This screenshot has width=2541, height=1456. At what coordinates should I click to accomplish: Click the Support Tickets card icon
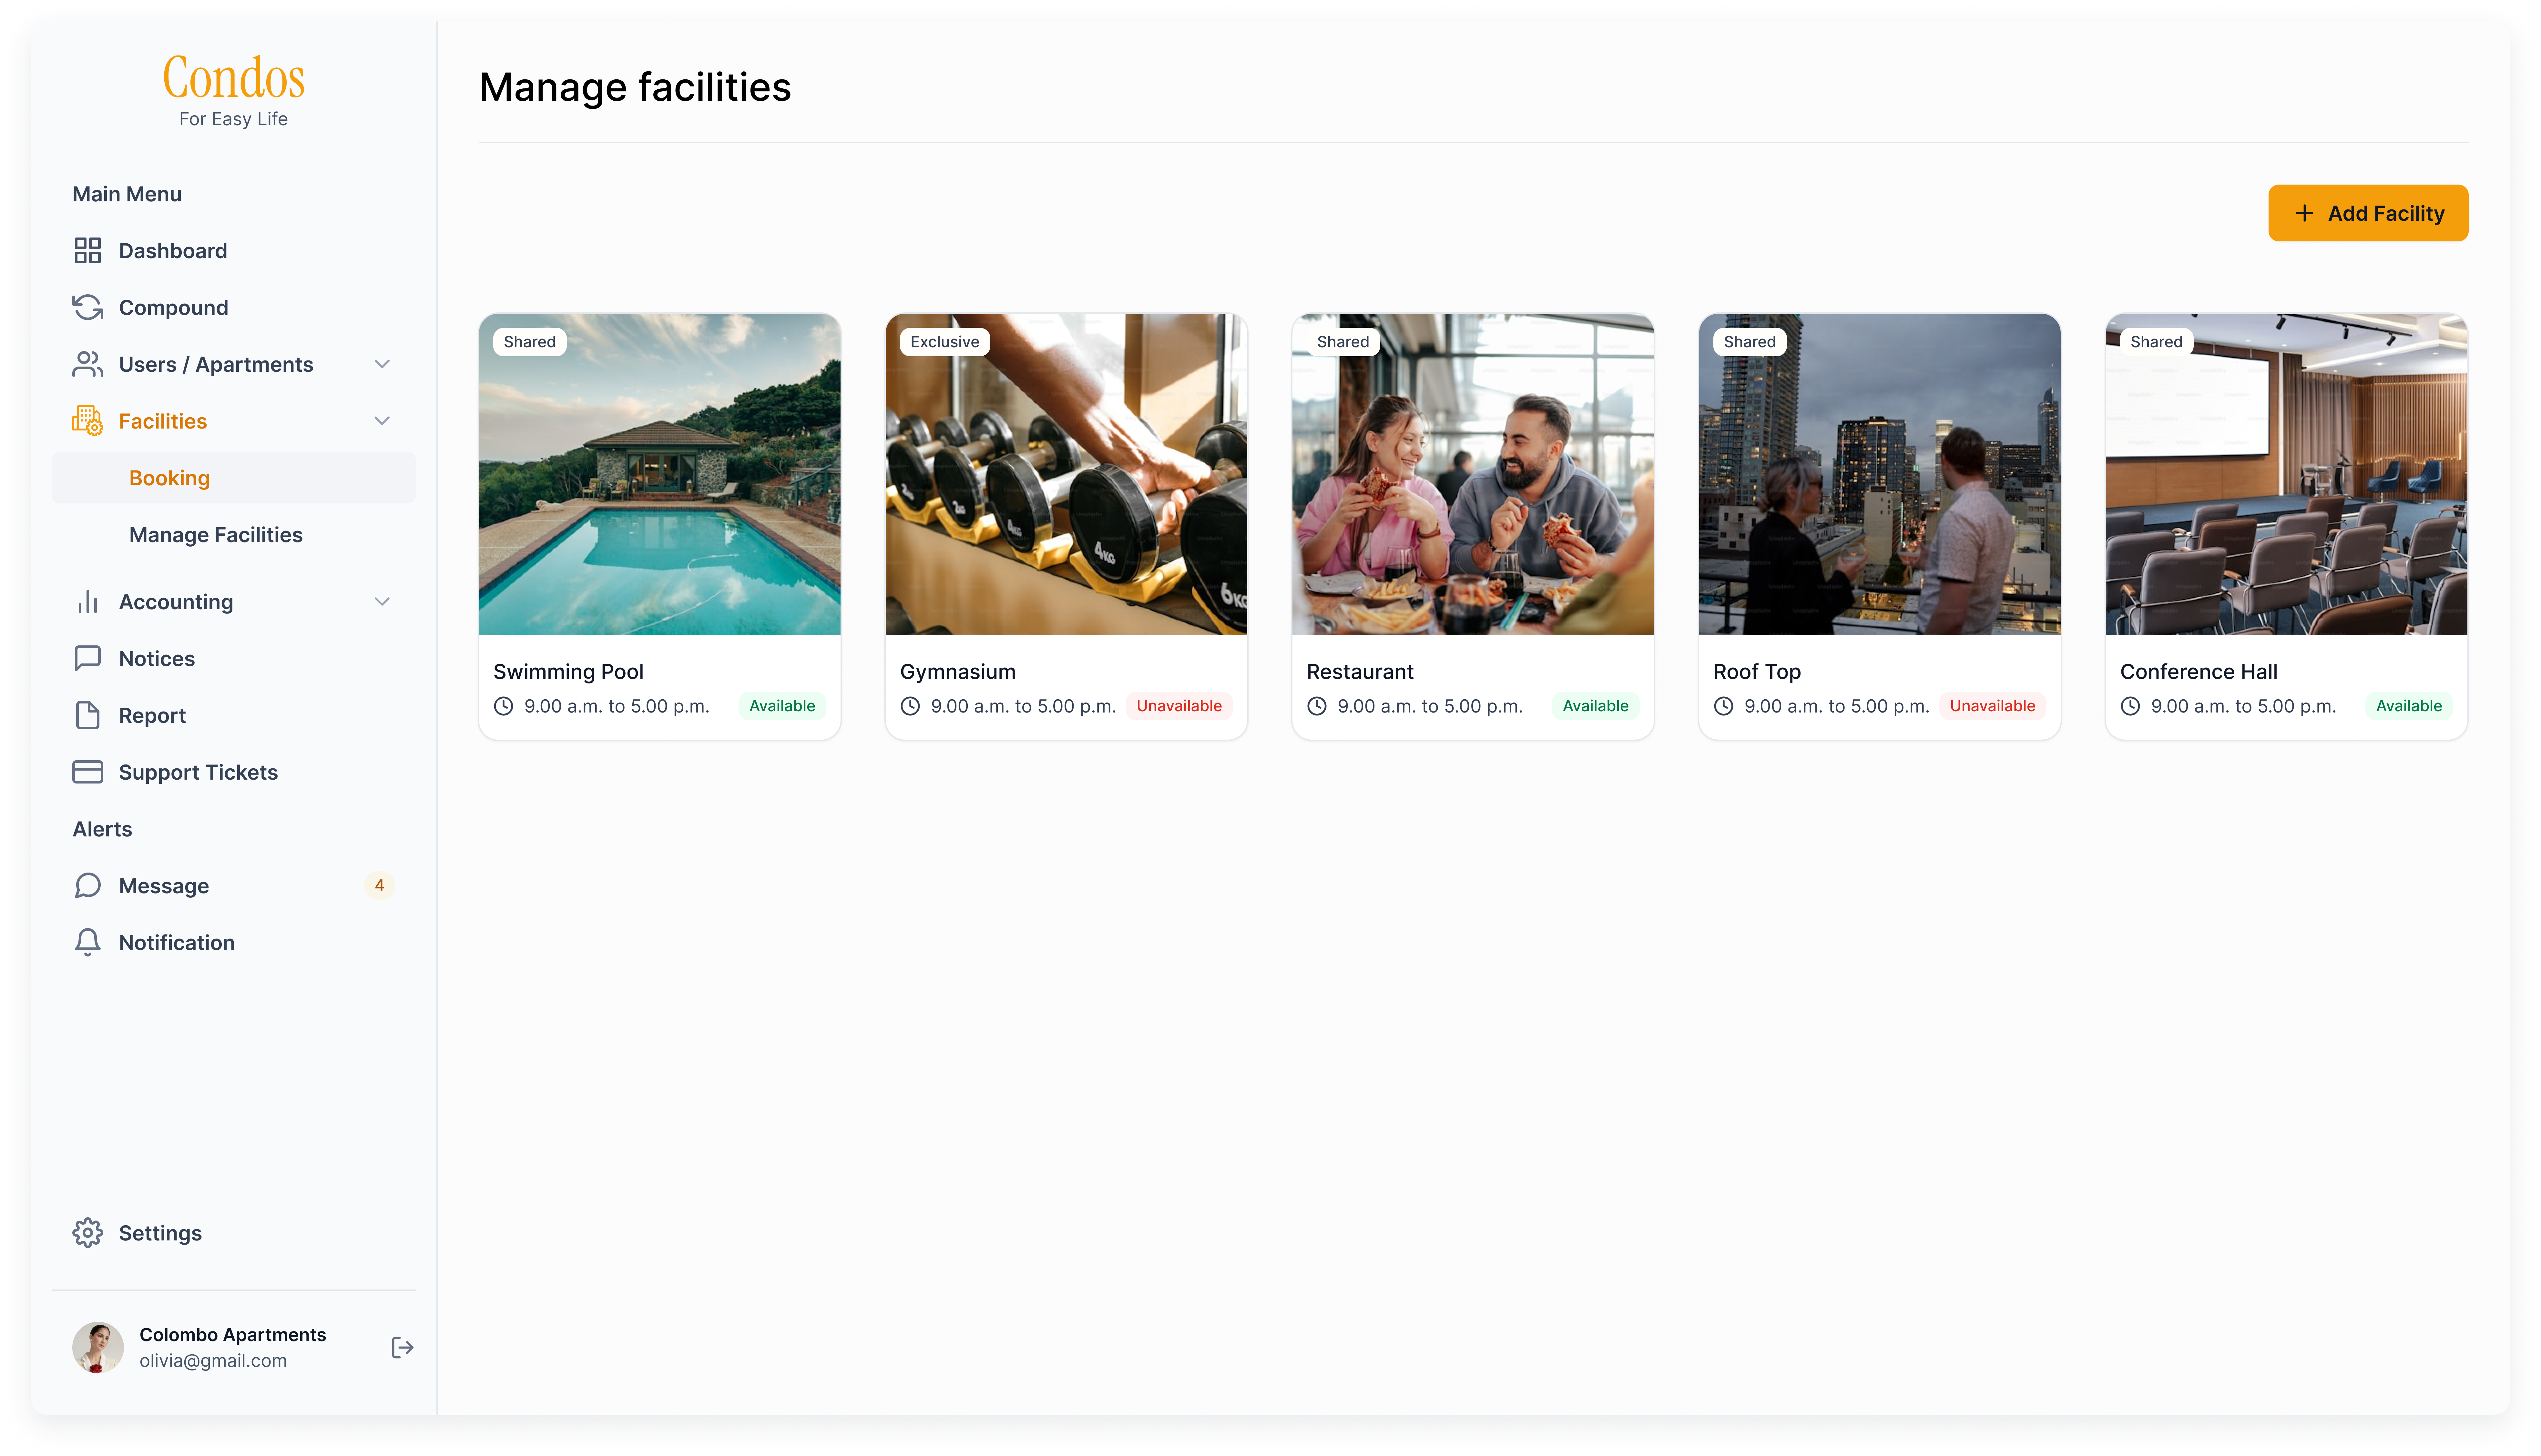(88, 772)
